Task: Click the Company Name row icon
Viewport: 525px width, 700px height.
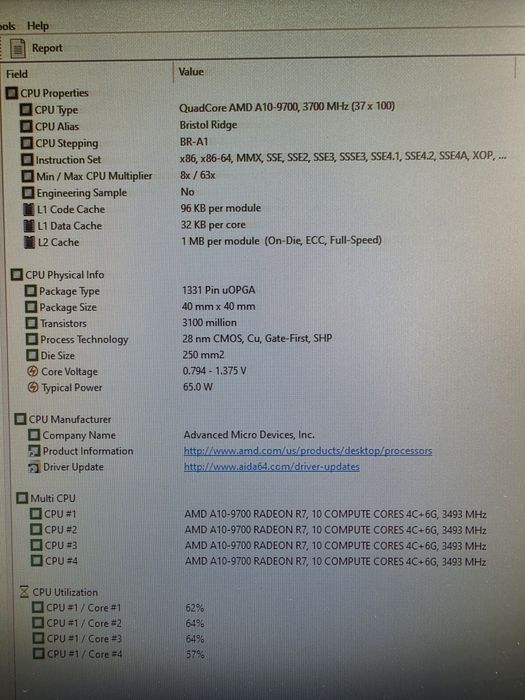Action: click(x=34, y=435)
